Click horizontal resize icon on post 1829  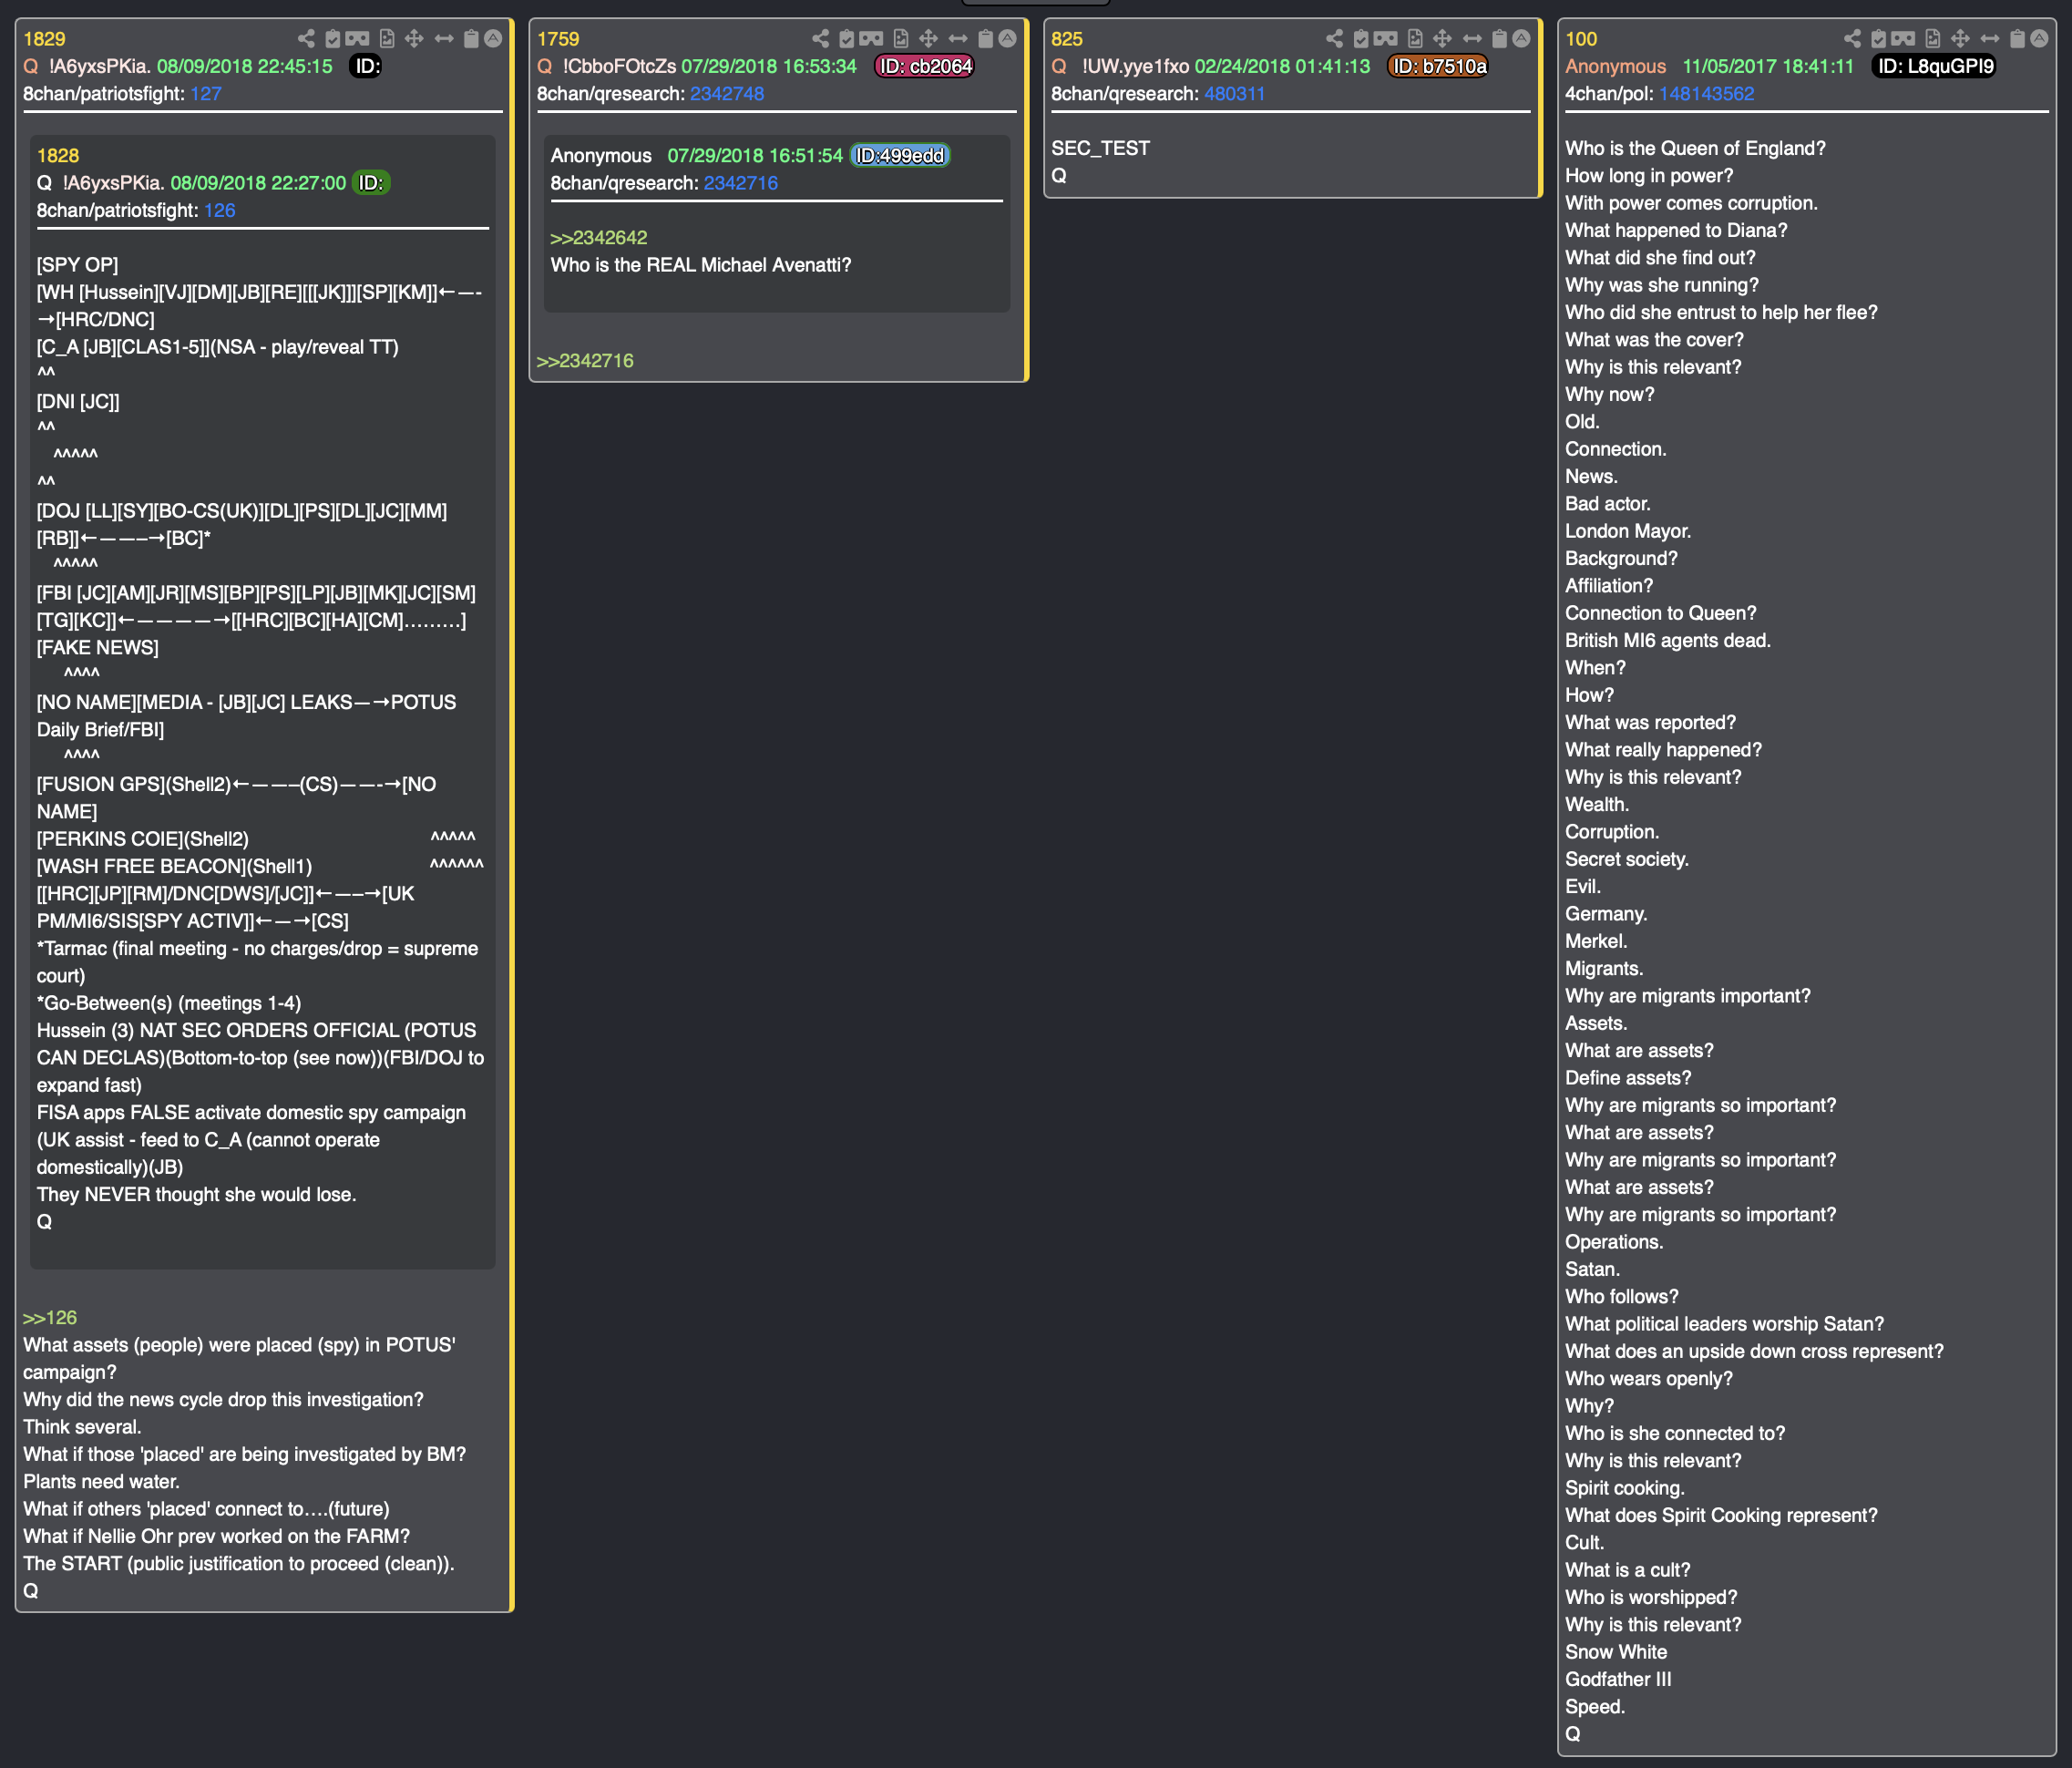pos(444,39)
